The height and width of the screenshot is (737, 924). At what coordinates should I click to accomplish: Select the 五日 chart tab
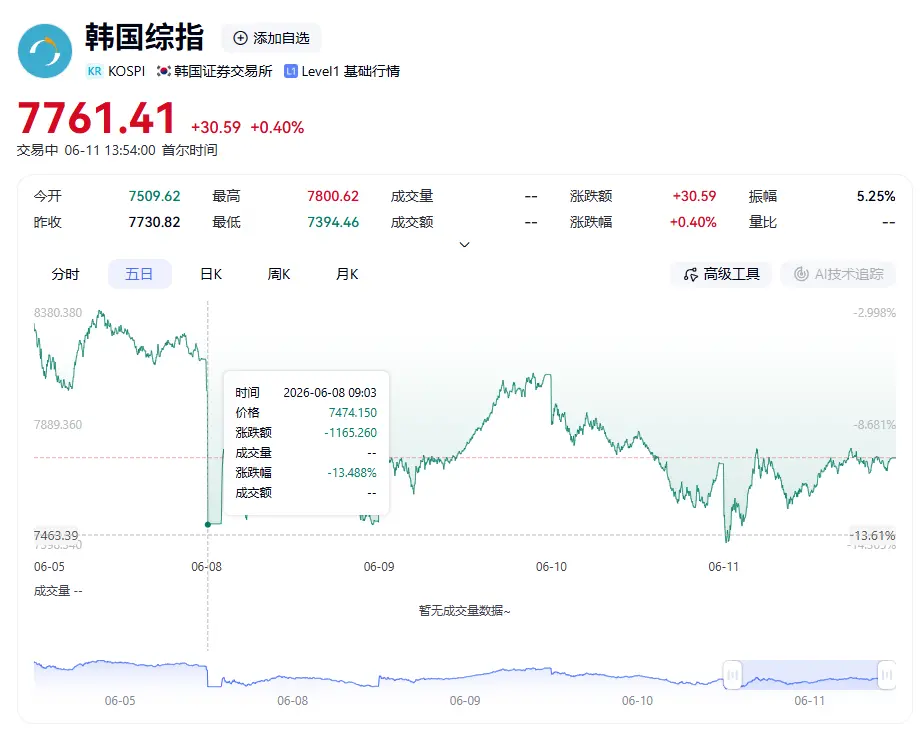tap(140, 274)
